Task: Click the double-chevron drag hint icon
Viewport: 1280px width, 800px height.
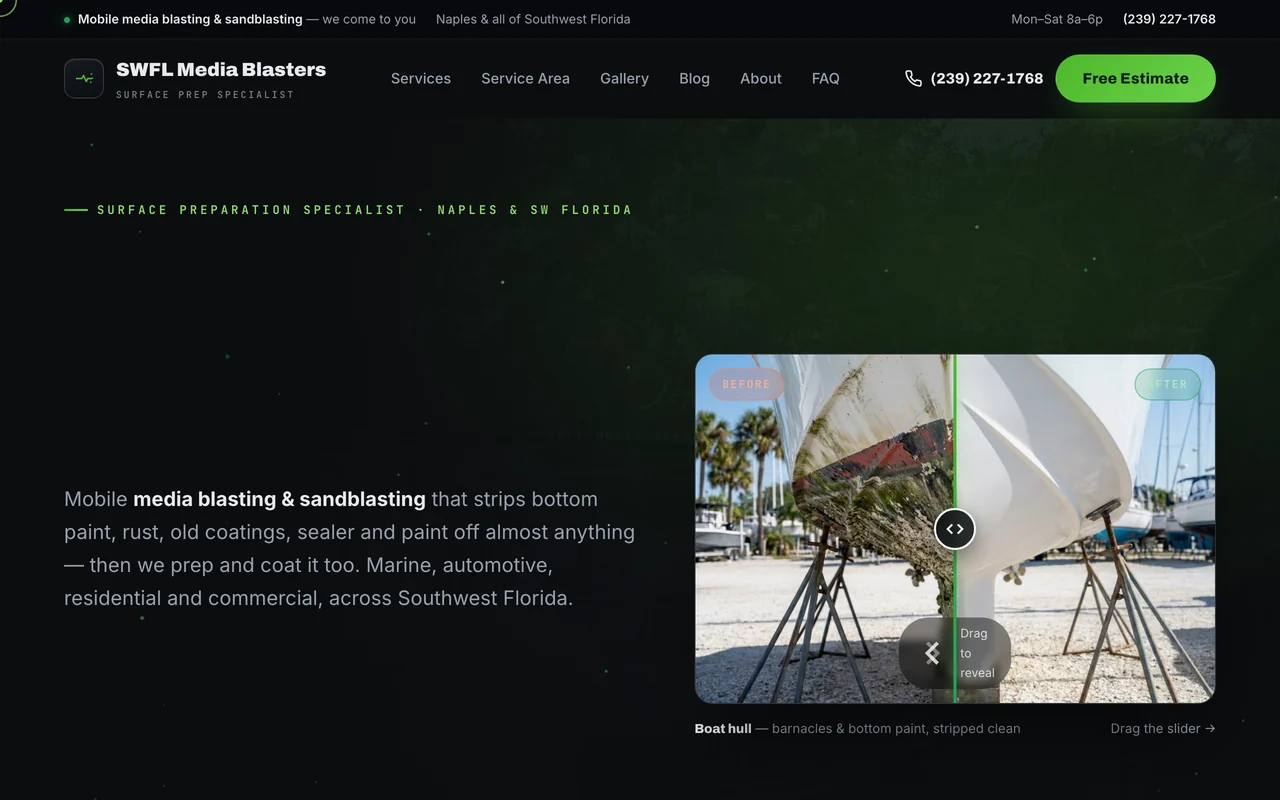Action: tap(932, 653)
